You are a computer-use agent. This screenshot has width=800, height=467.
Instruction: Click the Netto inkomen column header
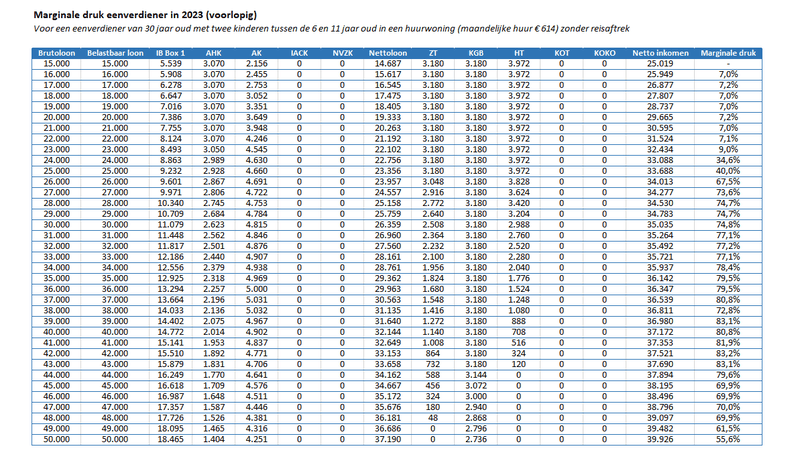pyautogui.click(x=660, y=53)
